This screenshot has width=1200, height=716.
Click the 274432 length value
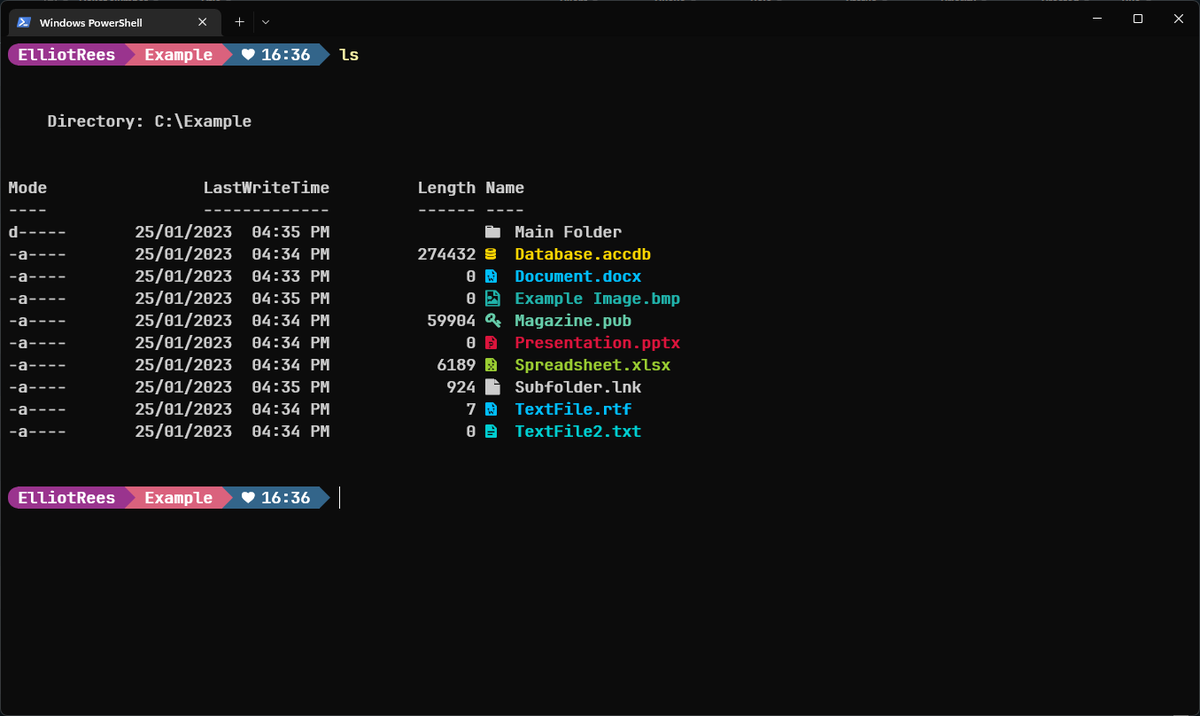pyautogui.click(x=447, y=254)
